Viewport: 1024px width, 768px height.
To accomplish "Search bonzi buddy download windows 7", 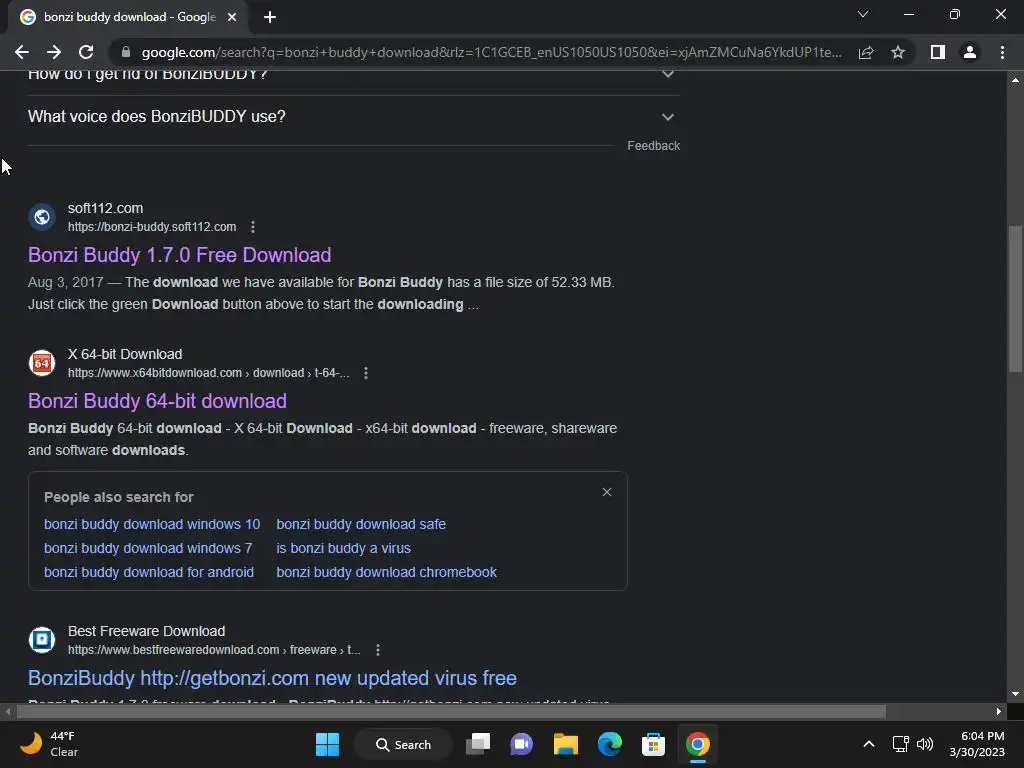I will [148, 549].
